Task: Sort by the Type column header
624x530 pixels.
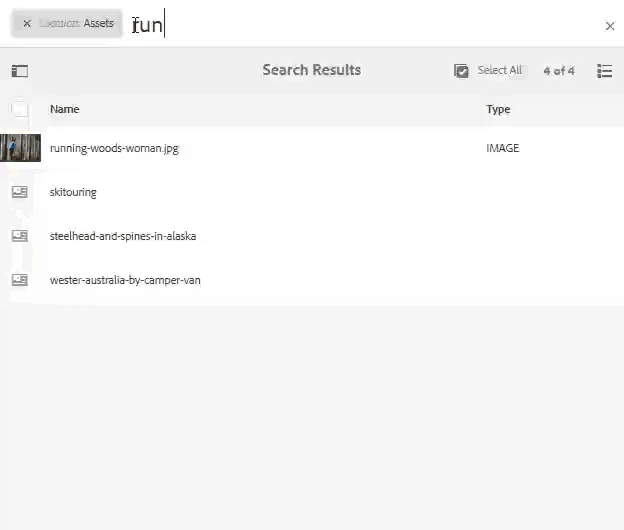Action: [x=498, y=109]
